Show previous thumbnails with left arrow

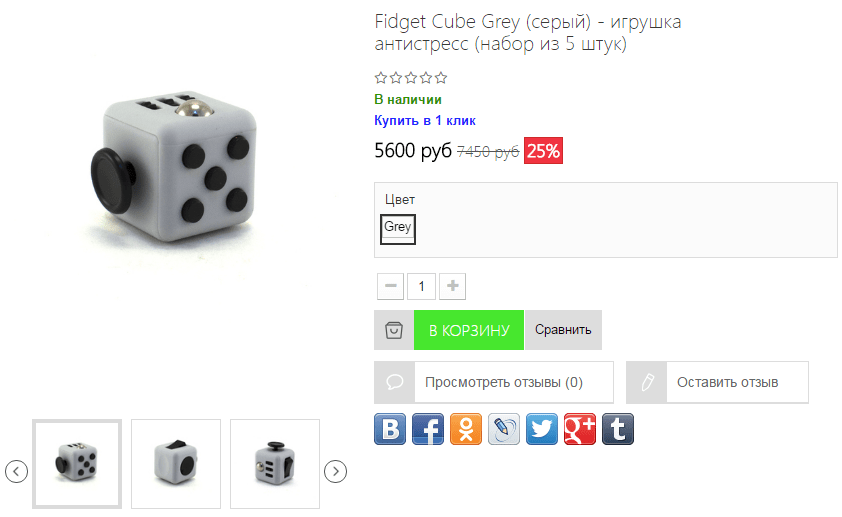17,471
